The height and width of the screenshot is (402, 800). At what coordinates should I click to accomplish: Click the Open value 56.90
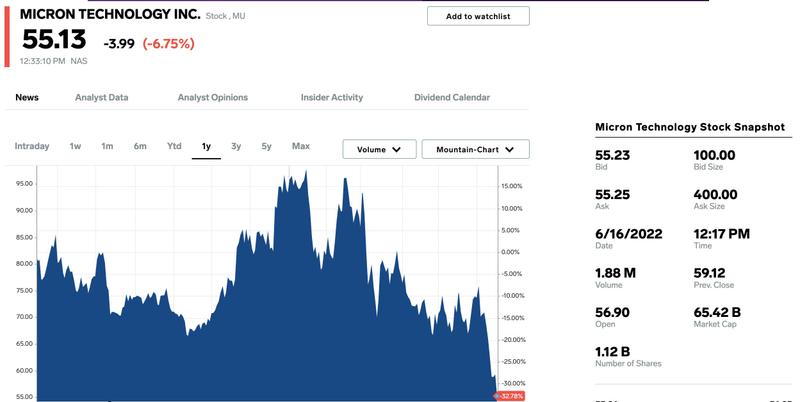click(612, 312)
